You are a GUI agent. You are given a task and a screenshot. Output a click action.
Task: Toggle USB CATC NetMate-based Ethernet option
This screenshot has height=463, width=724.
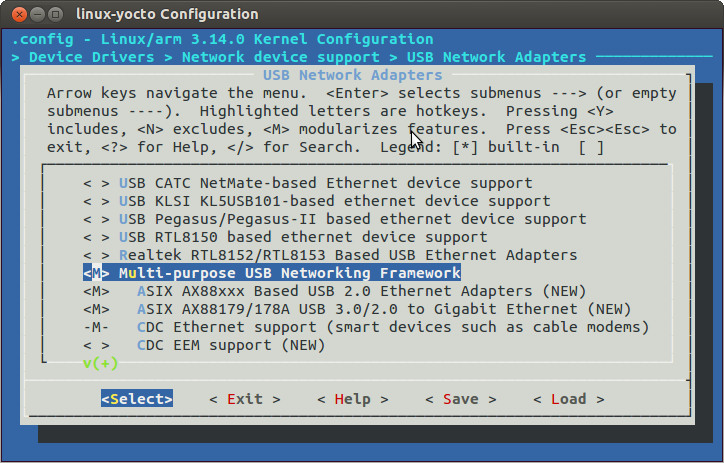(x=308, y=183)
